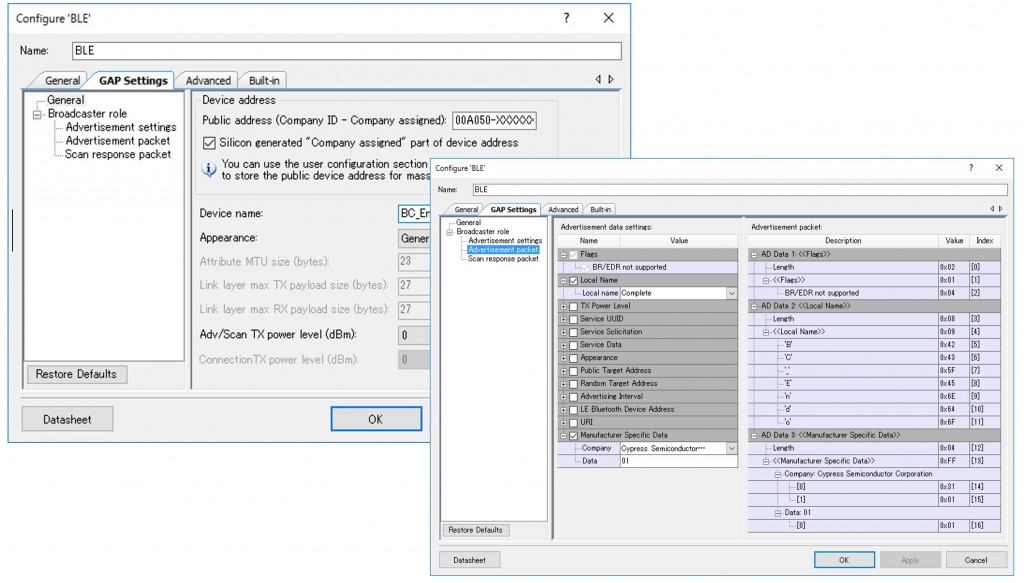Open General tab in back window

[x=62, y=80]
